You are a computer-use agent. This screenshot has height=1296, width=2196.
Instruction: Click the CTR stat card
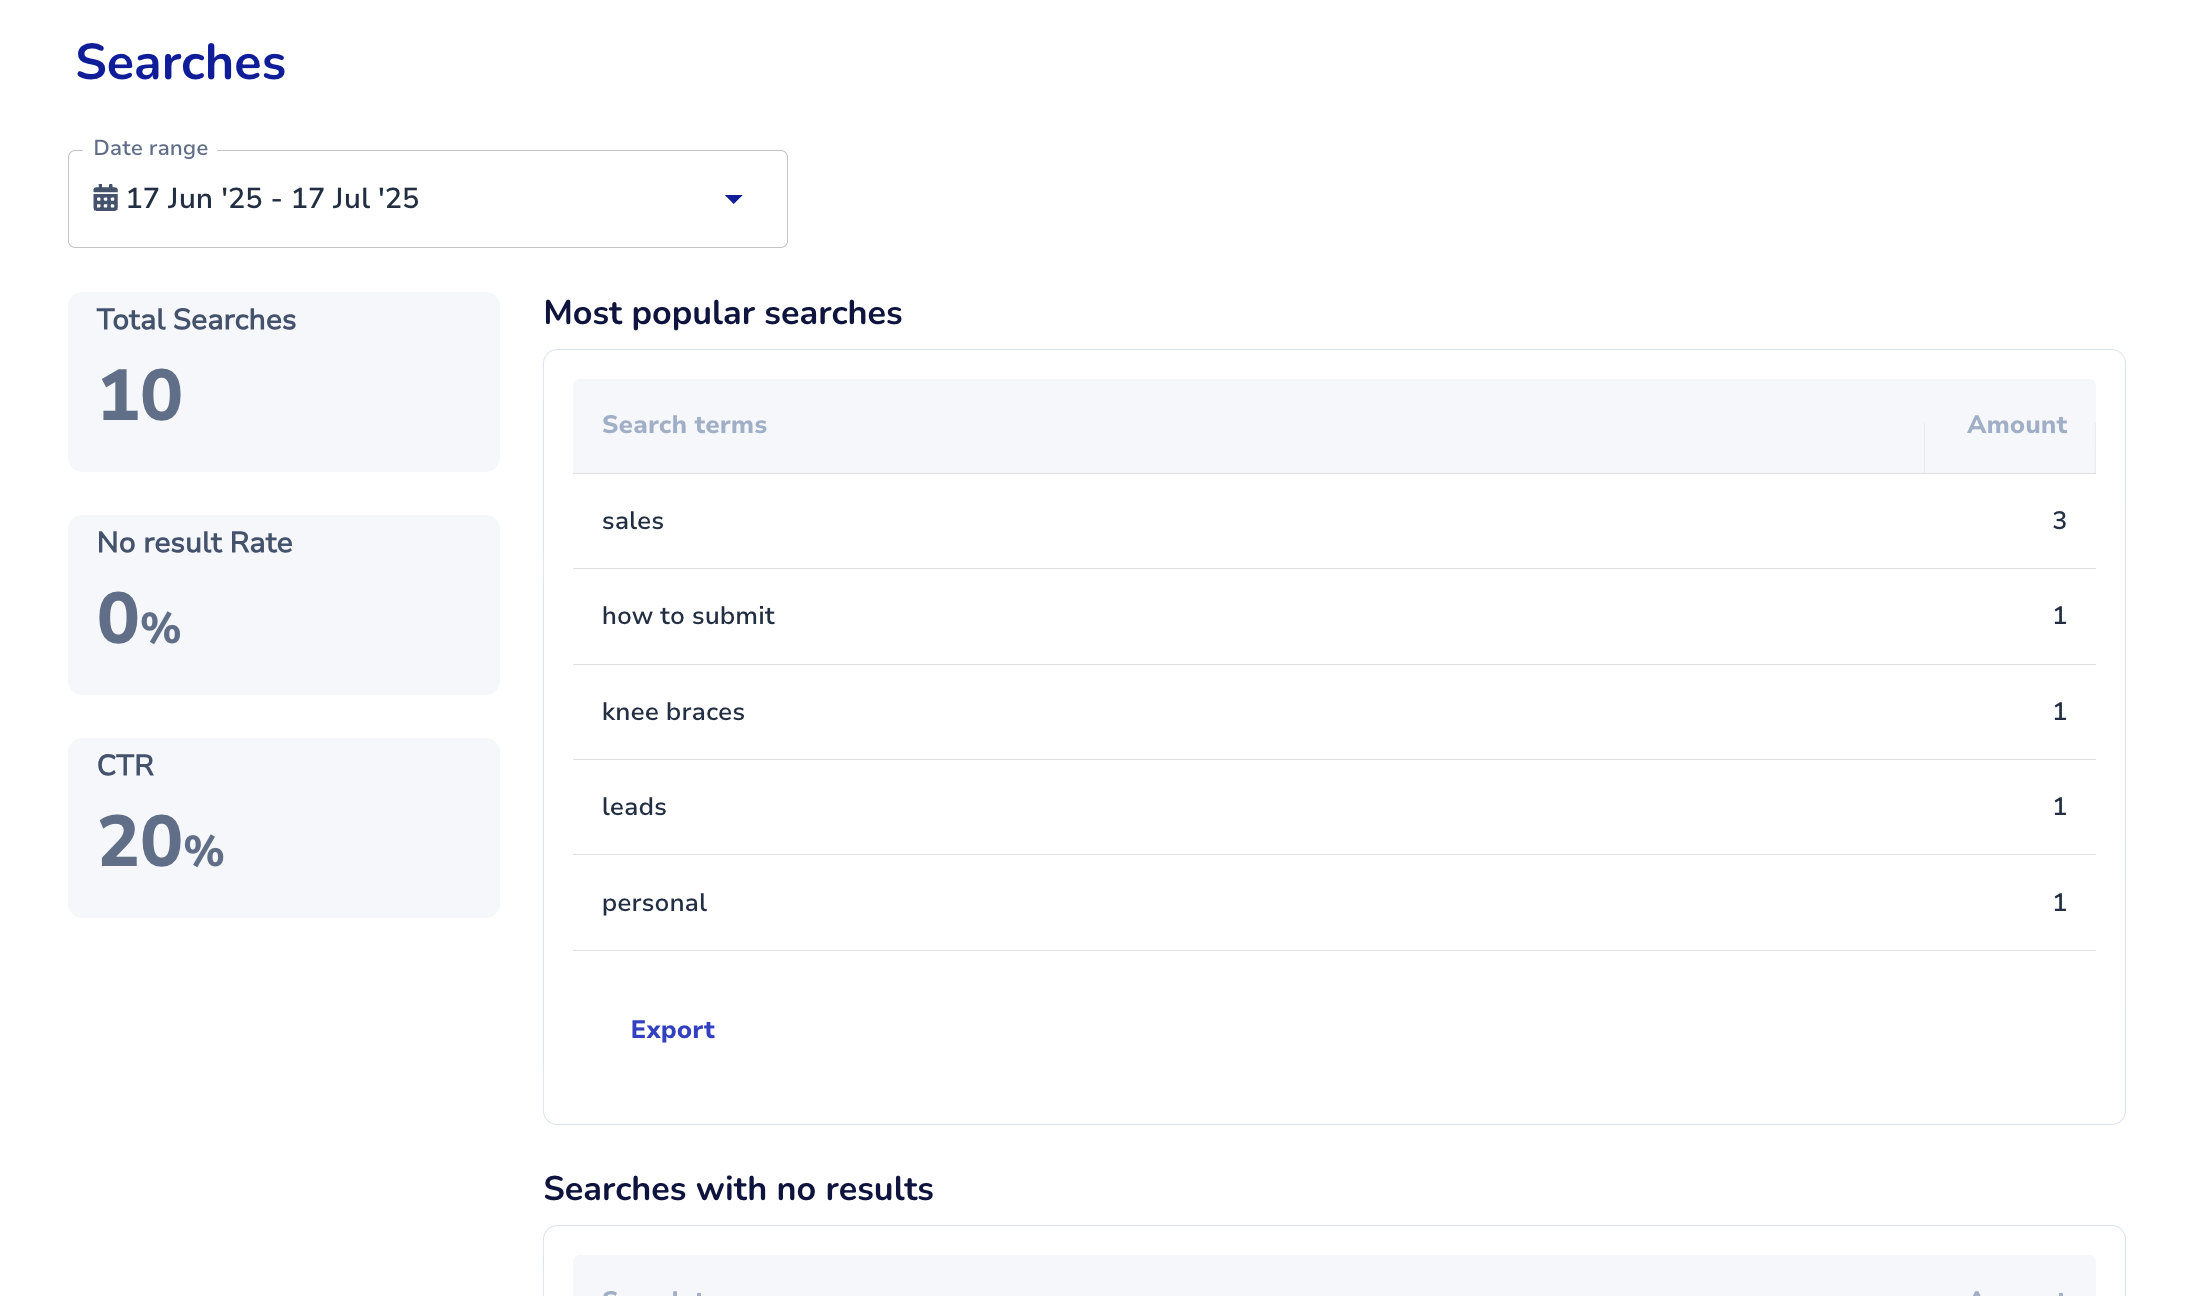[x=283, y=827]
